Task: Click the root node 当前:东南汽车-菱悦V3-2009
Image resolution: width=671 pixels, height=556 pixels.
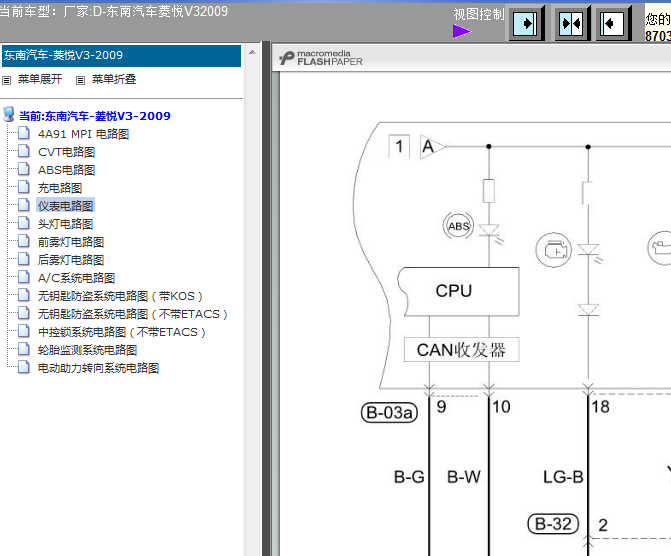Action: click(95, 116)
